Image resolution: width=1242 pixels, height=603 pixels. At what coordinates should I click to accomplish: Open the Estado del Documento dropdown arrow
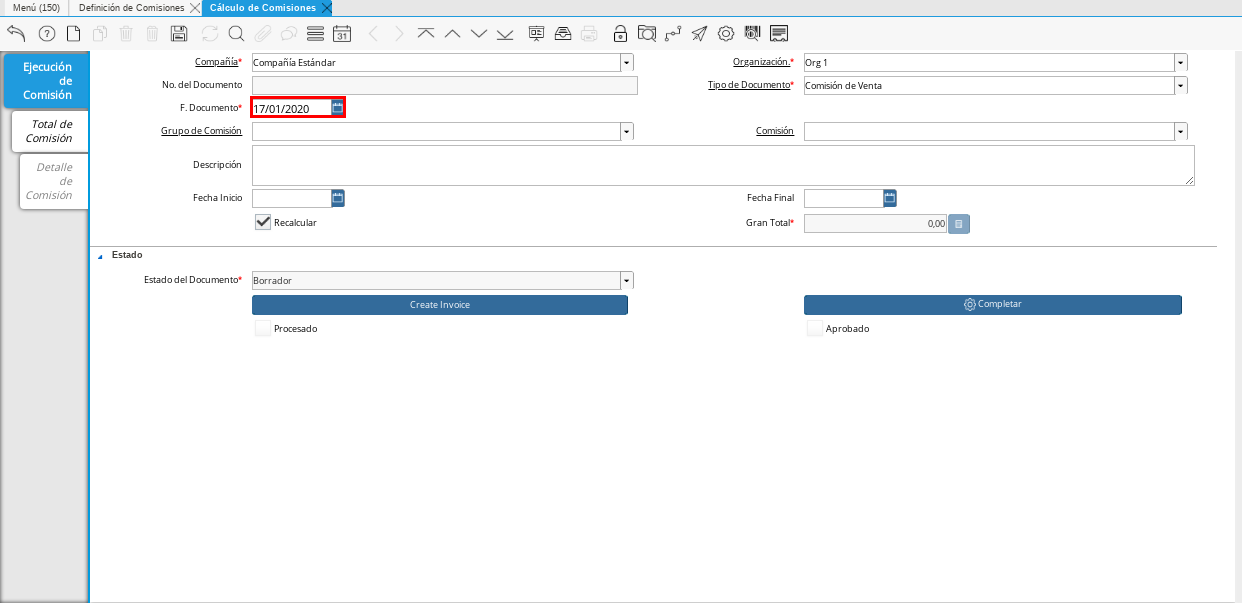[627, 280]
